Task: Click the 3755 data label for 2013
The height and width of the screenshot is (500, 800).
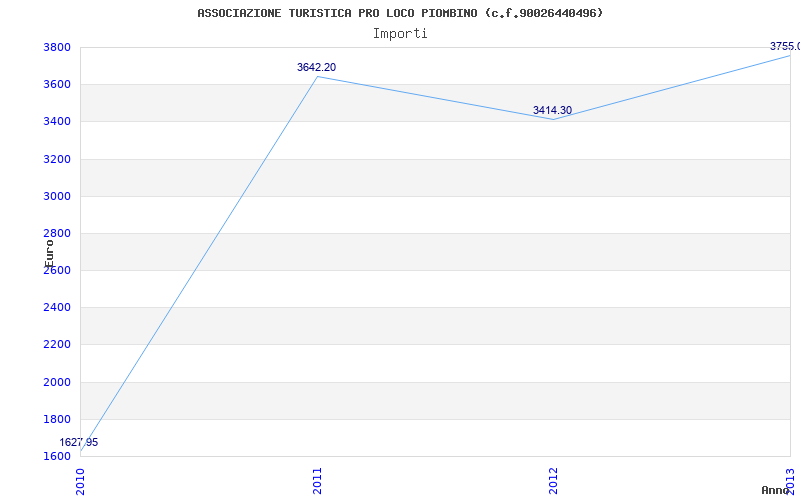Action: [785, 46]
